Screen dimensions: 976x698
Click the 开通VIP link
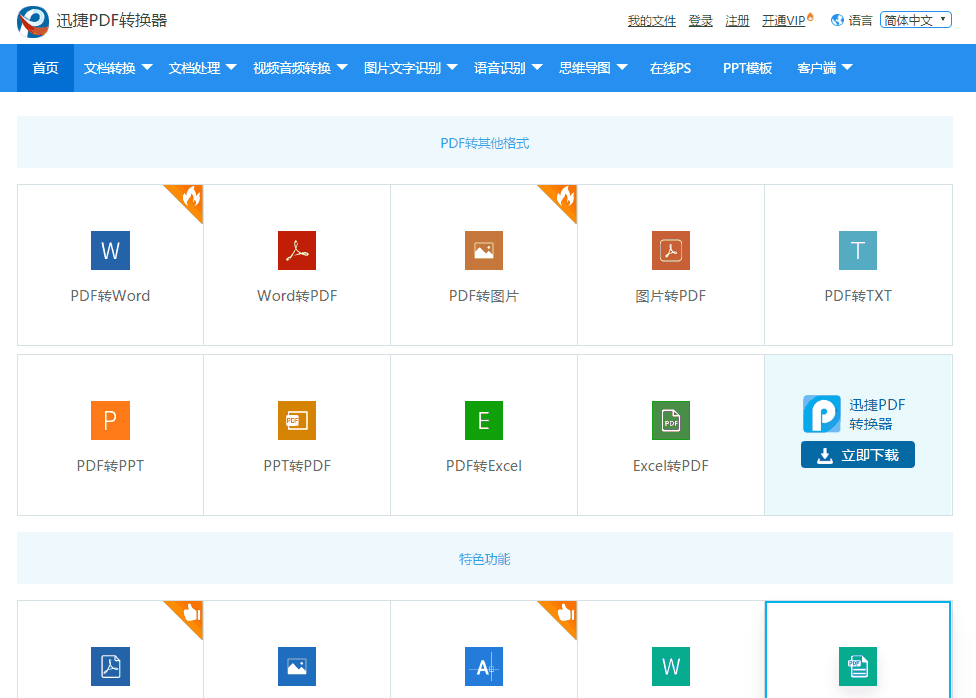(784, 21)
